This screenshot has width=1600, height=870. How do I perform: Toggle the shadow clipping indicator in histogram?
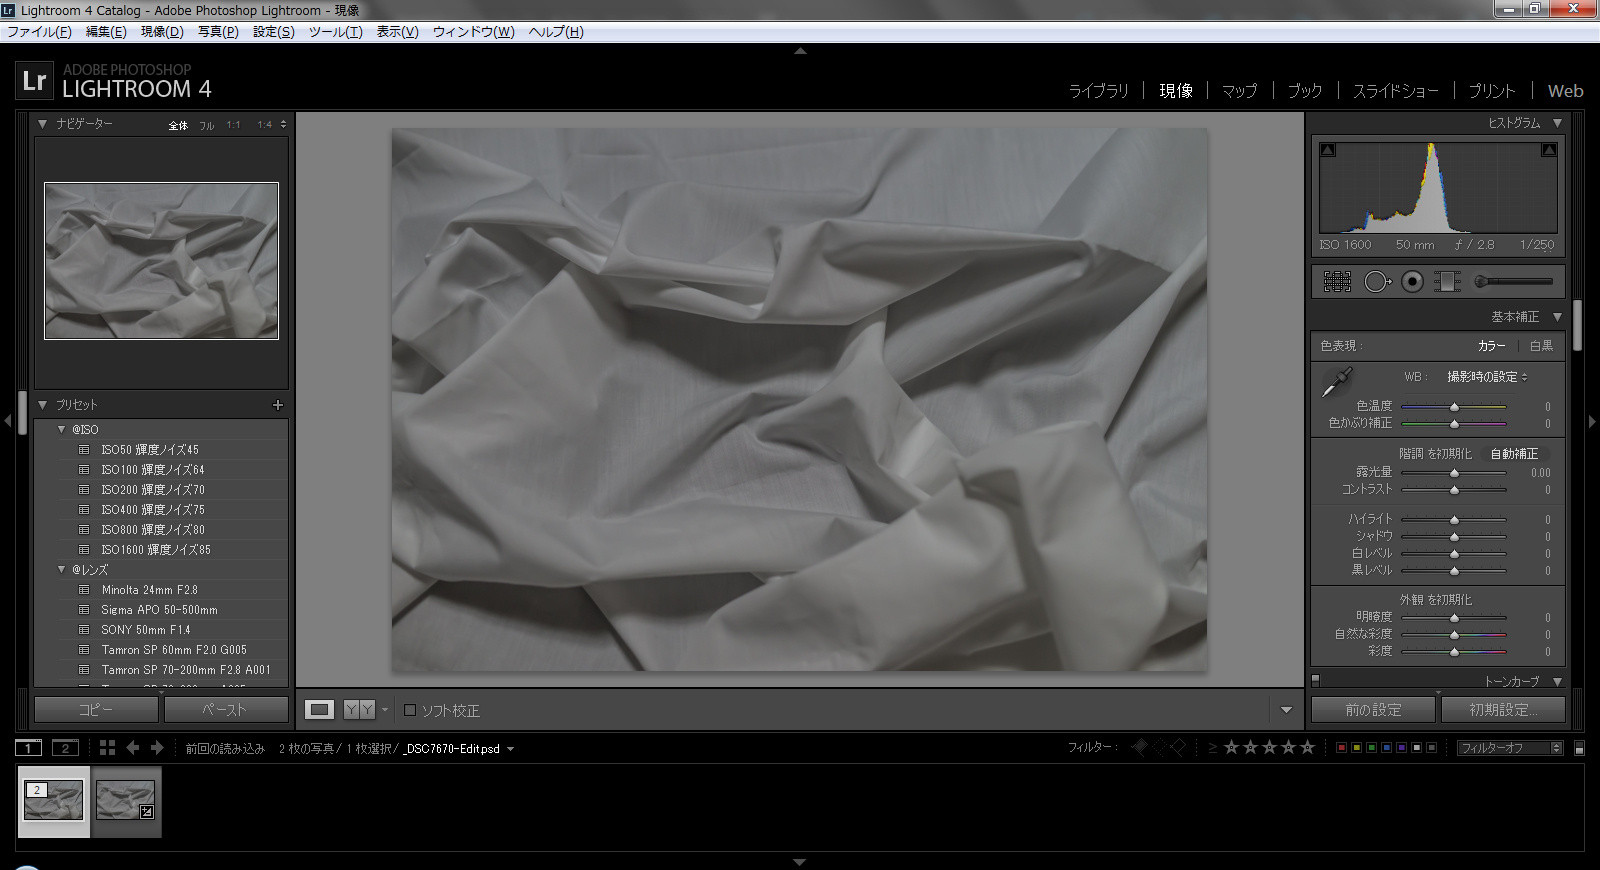coord(1328,150)
